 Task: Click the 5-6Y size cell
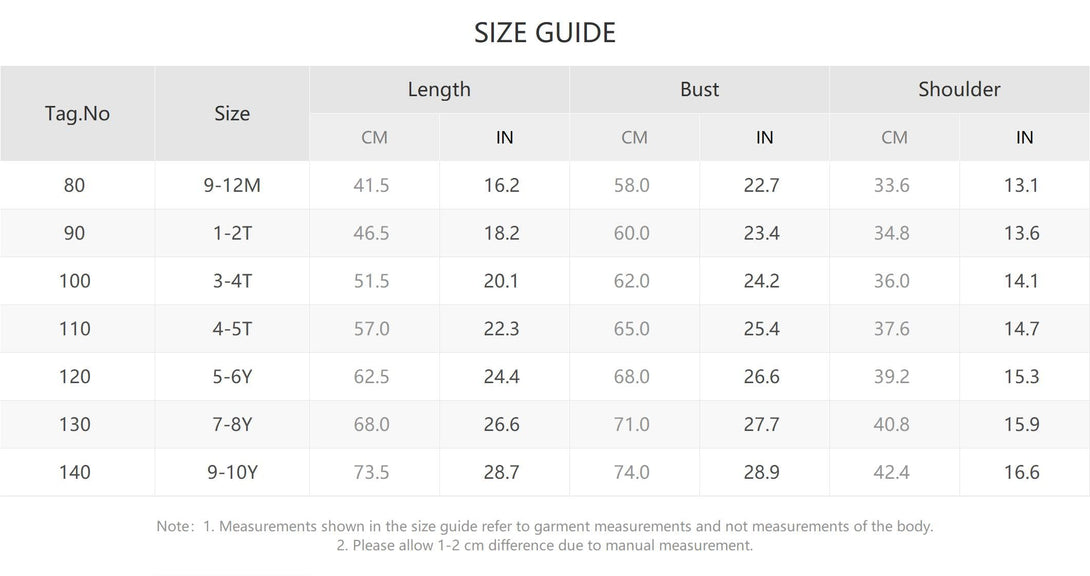click(232, 377)
